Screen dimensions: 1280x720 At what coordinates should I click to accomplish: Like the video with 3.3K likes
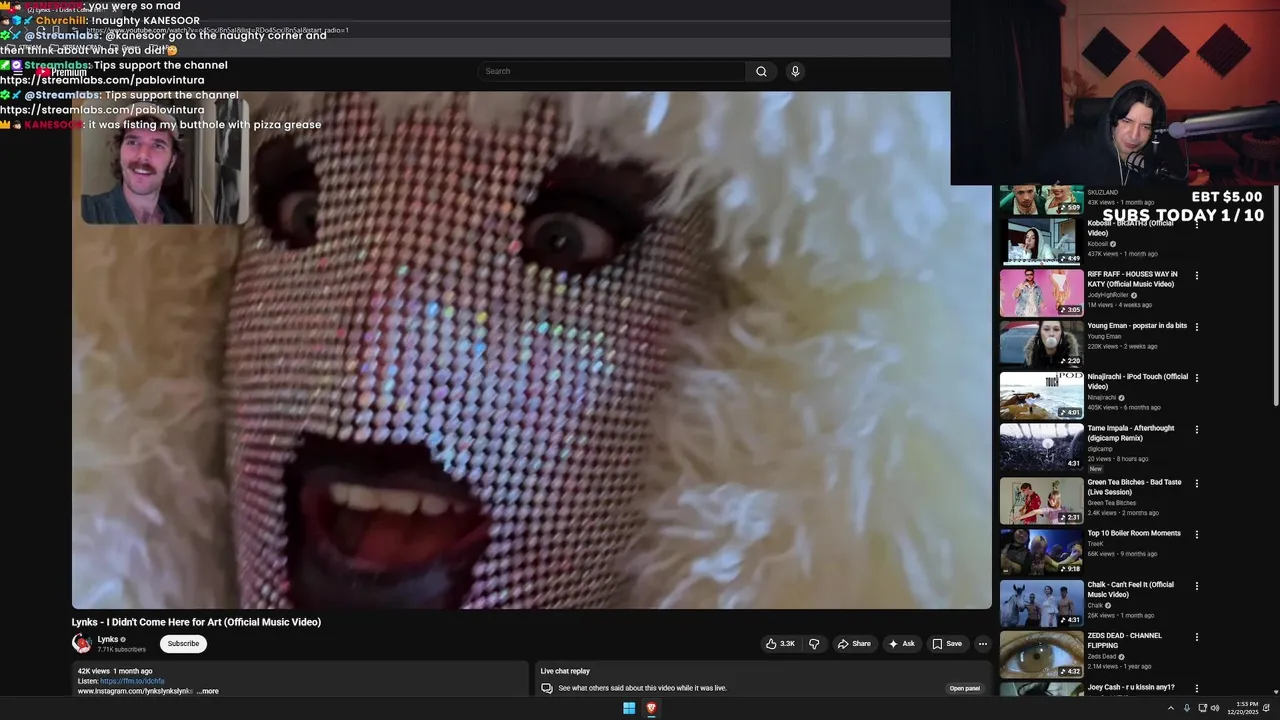point(780,644)
